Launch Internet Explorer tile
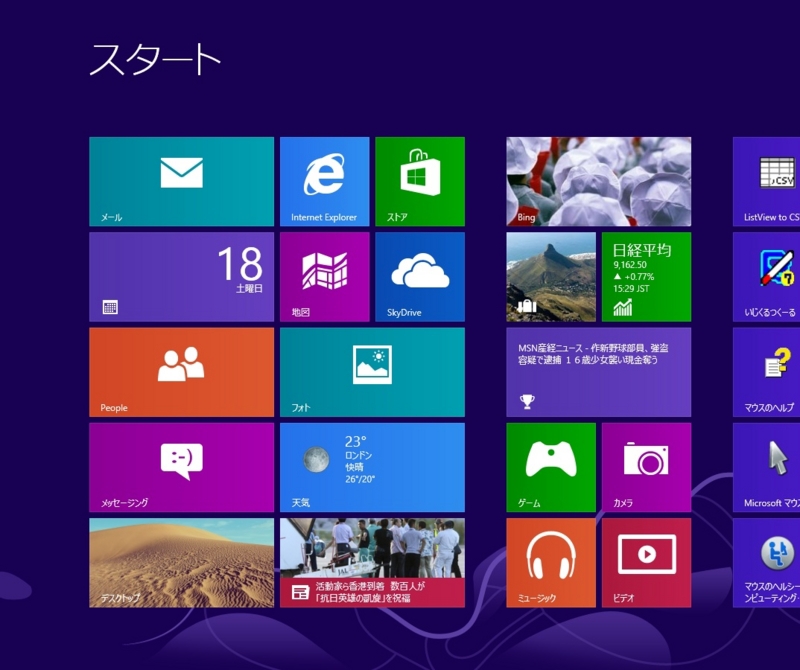The image size is (800, 670). [324, 181]
